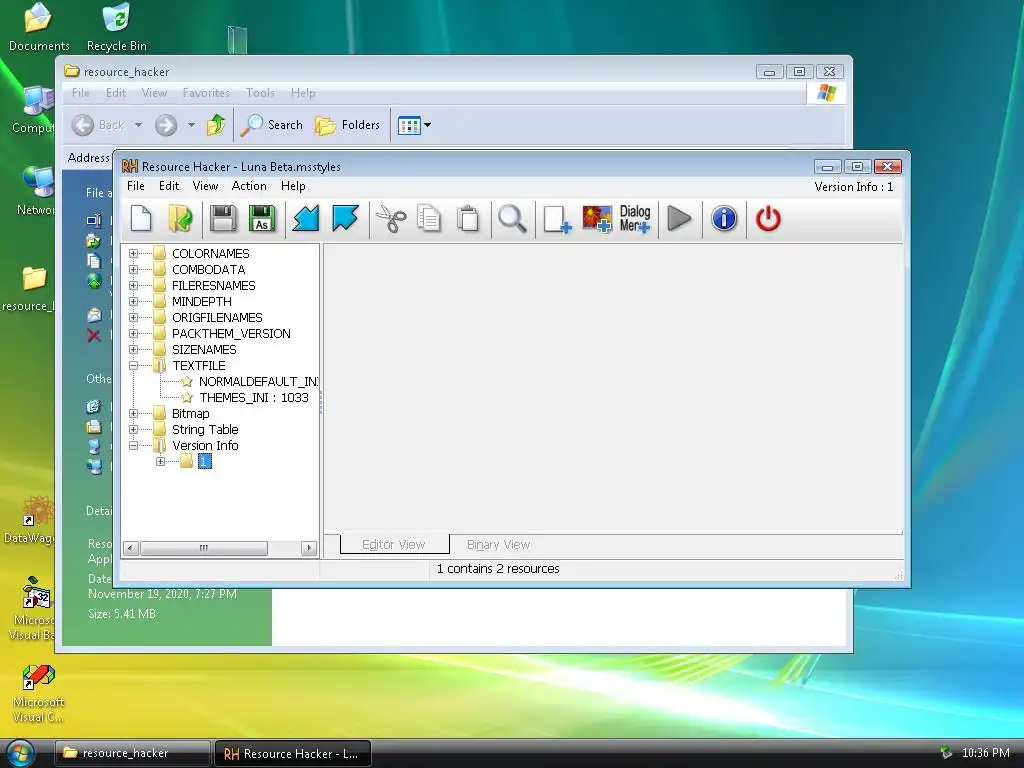Open Favorites menu in resource_hacker window
This screenshot has width=1024, height=768.
tap(206, 93)
